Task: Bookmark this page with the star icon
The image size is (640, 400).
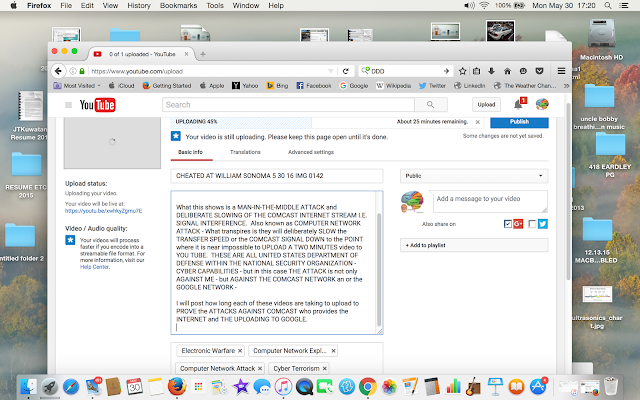Action: [462, 71]
